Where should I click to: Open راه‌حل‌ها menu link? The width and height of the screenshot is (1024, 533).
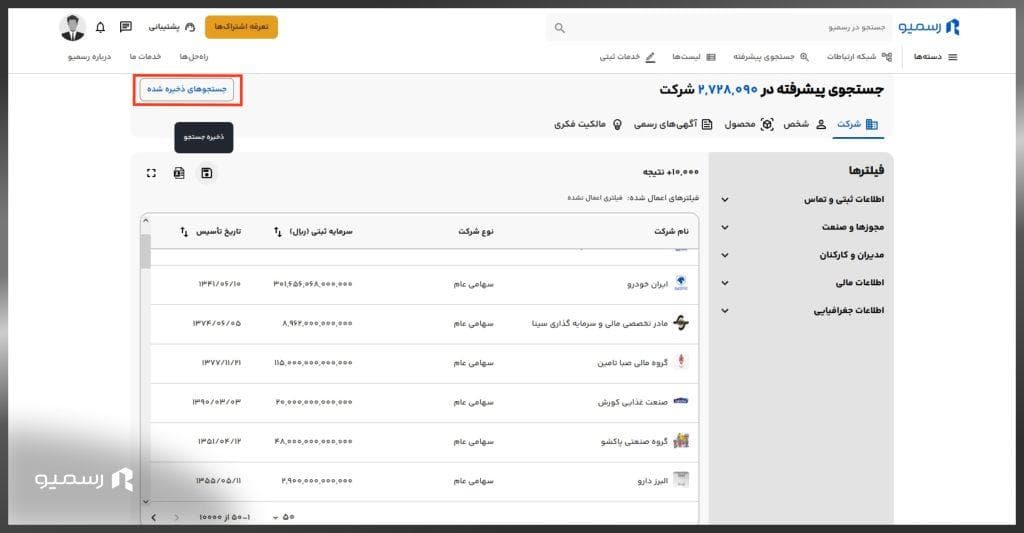tap(194, 57)
